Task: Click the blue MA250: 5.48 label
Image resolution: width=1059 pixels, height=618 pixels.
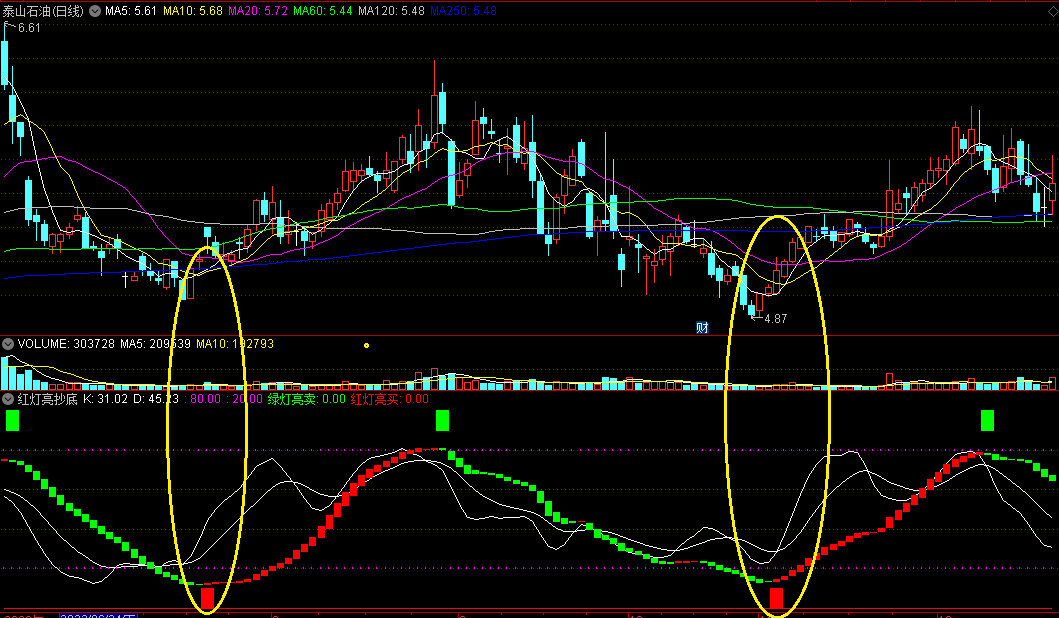Action: (x=463, y=11)
